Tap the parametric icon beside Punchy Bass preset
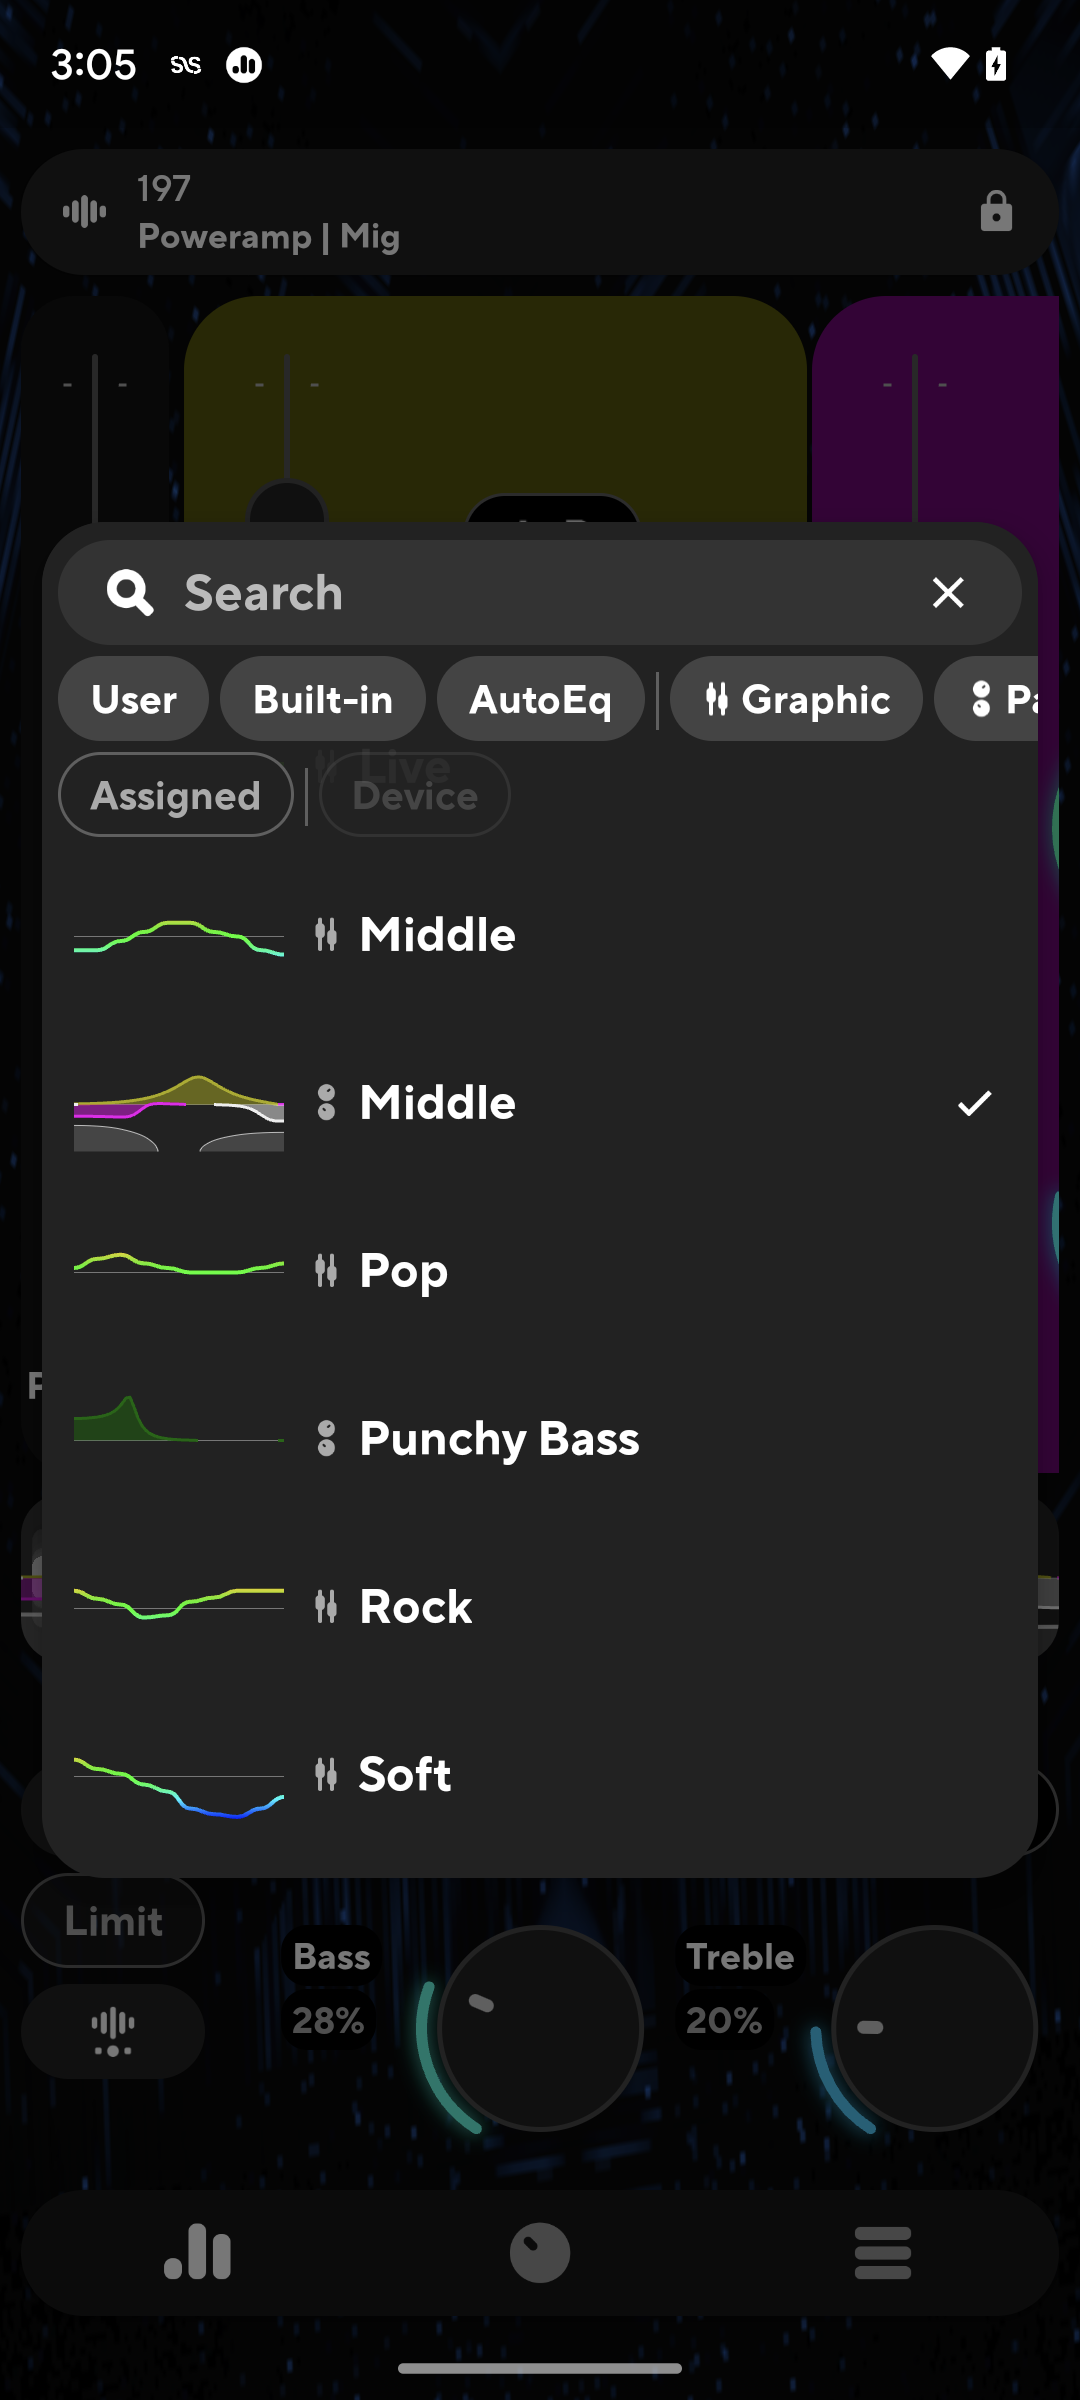Image resolution: width=1080 pixels, height=2400 pixels. [325, 1438]
